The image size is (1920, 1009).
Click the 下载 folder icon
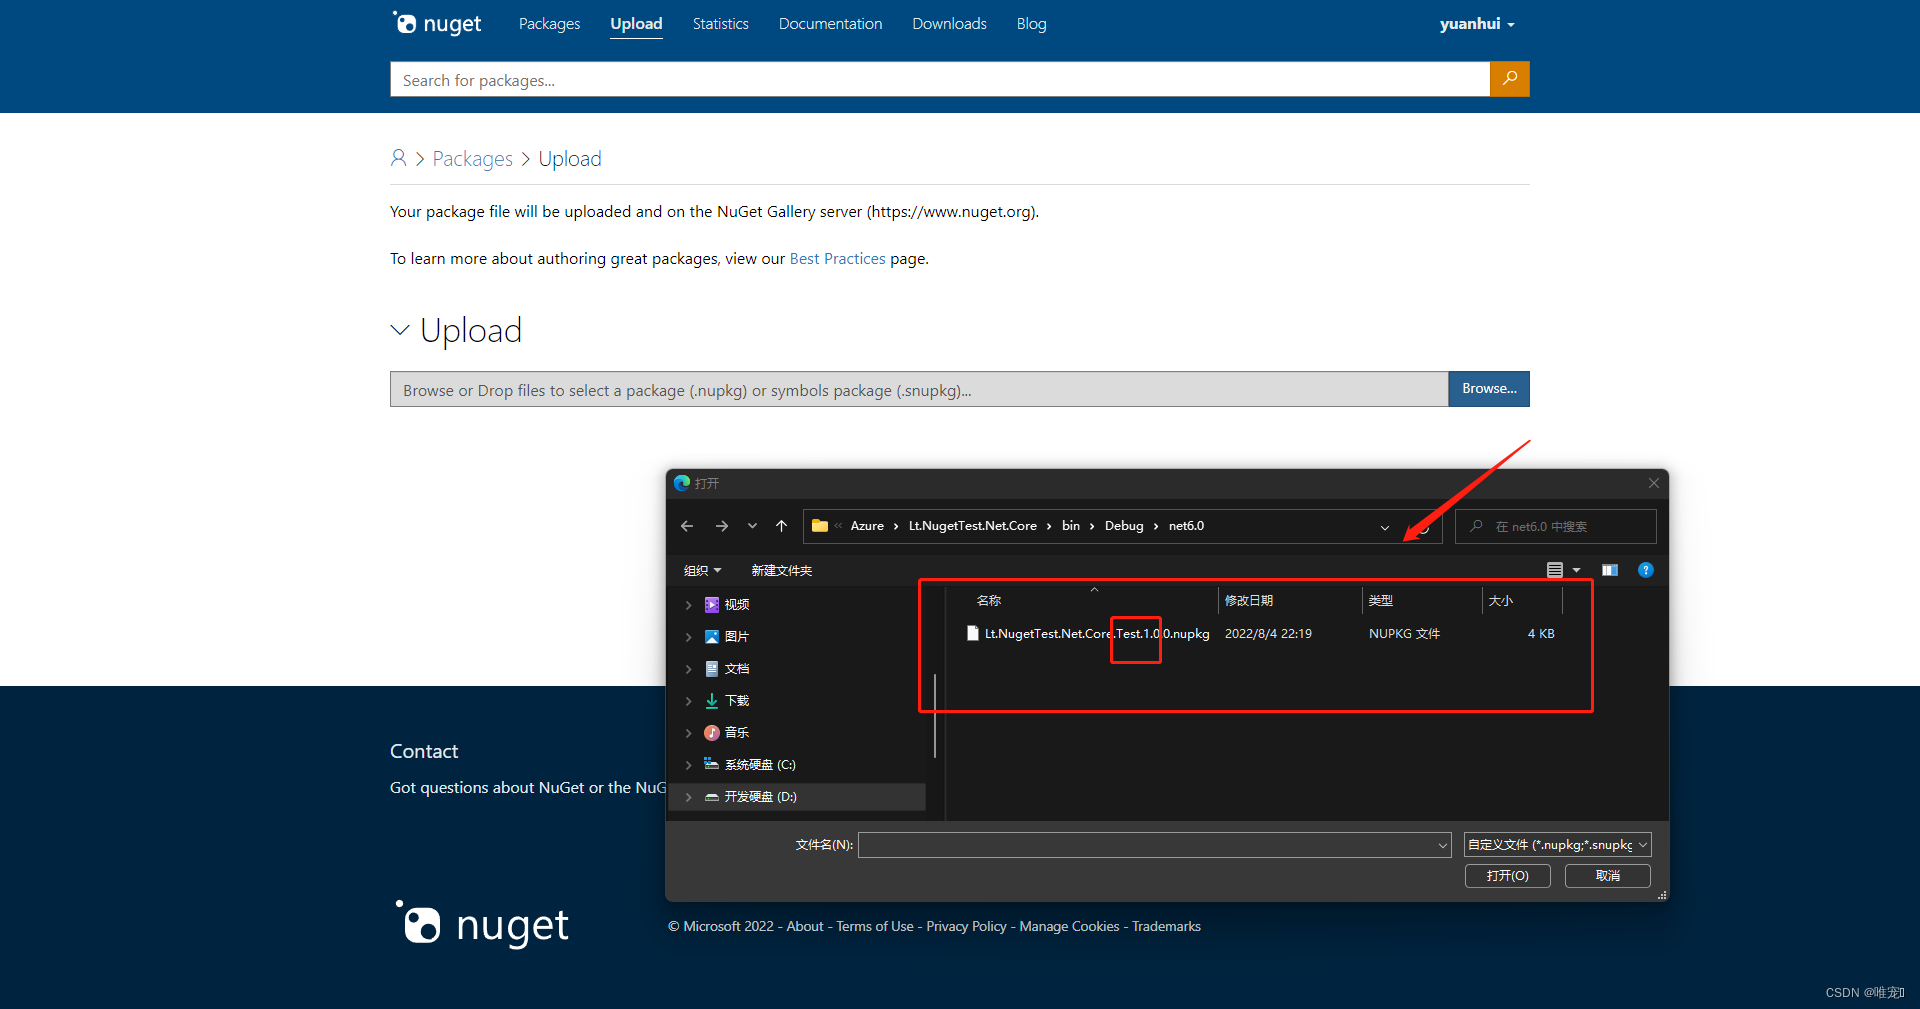(712, 700)
